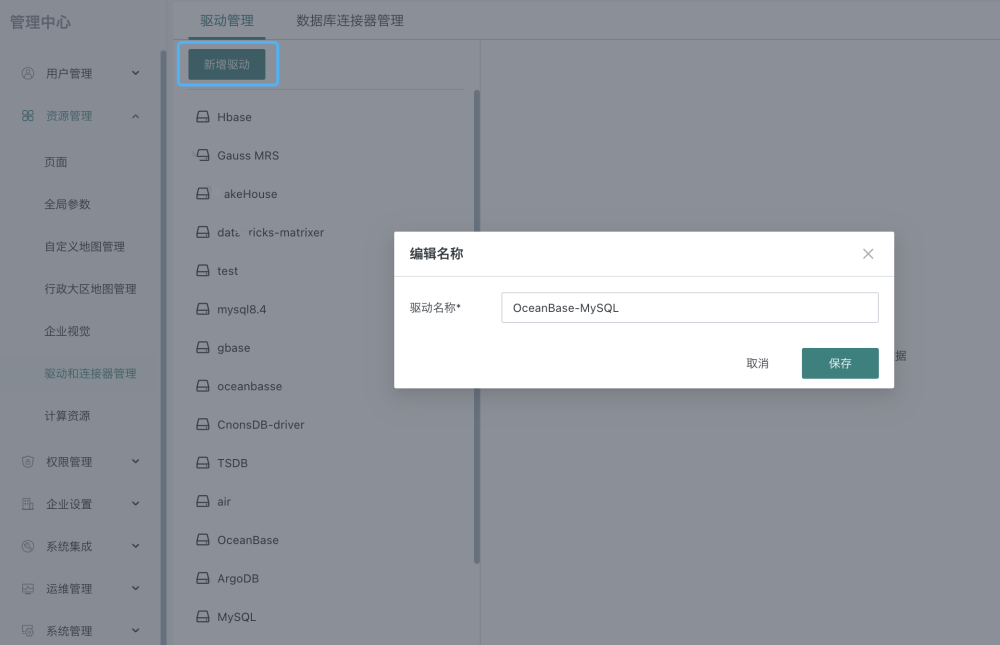Click the 驱动名称 input field
The height and width of the screenshot is (645, 1000).
pyautogui.click(x=689, y=308)
